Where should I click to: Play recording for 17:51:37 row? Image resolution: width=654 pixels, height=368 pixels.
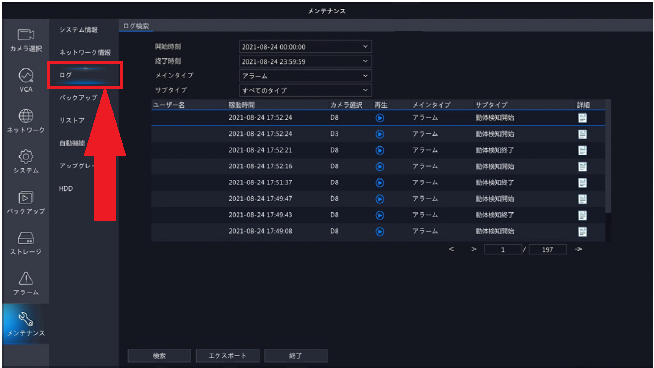tap(380, 183)
